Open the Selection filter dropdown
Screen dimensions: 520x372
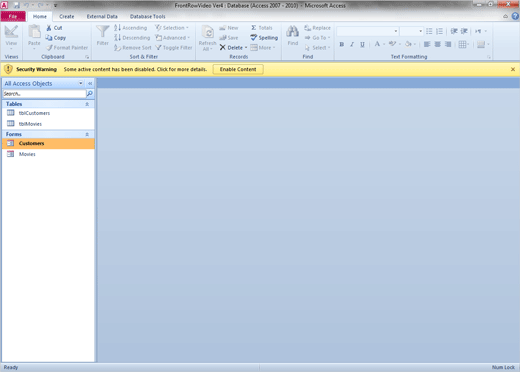coord(172,28)
